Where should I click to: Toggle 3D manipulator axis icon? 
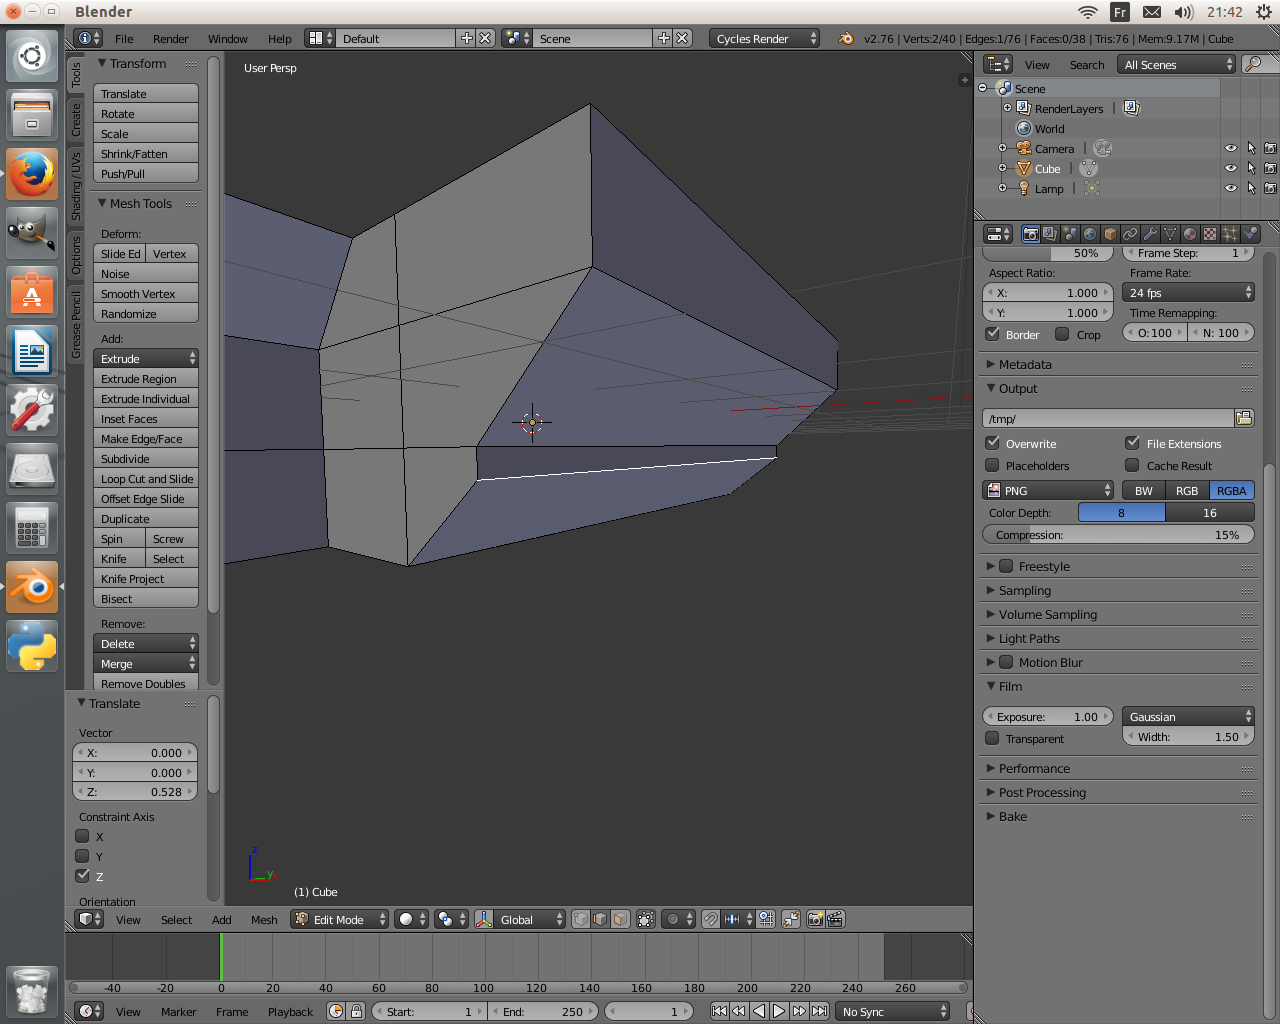[484, 919]
